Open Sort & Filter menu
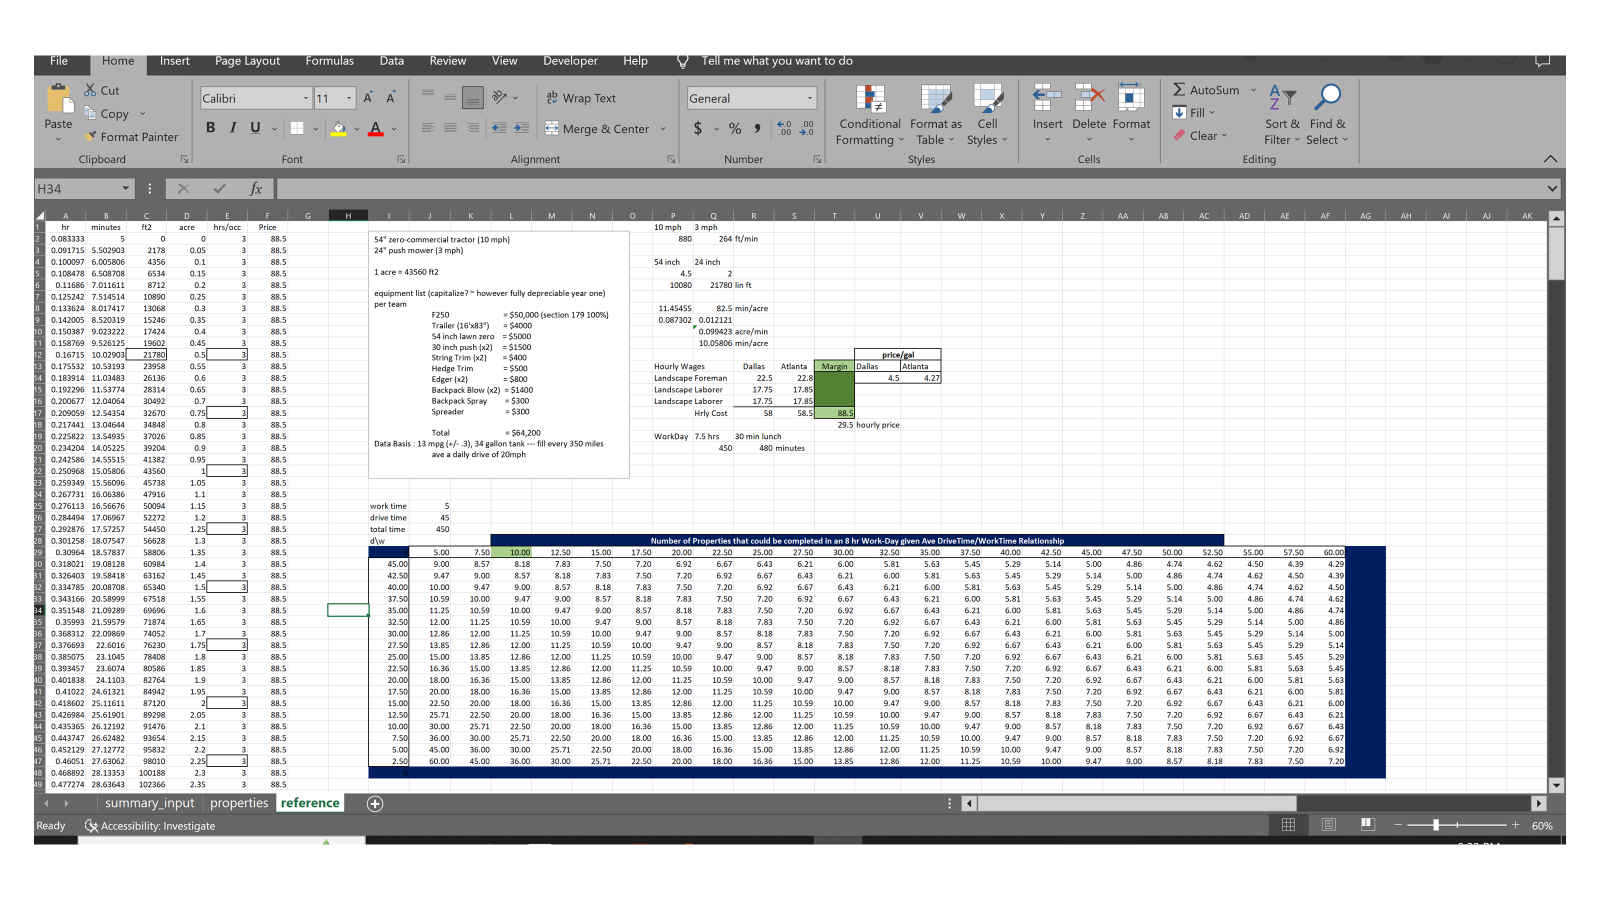Image resolution: width=1600 pixels, height=900 pixels. click(x=1282, y=115)
